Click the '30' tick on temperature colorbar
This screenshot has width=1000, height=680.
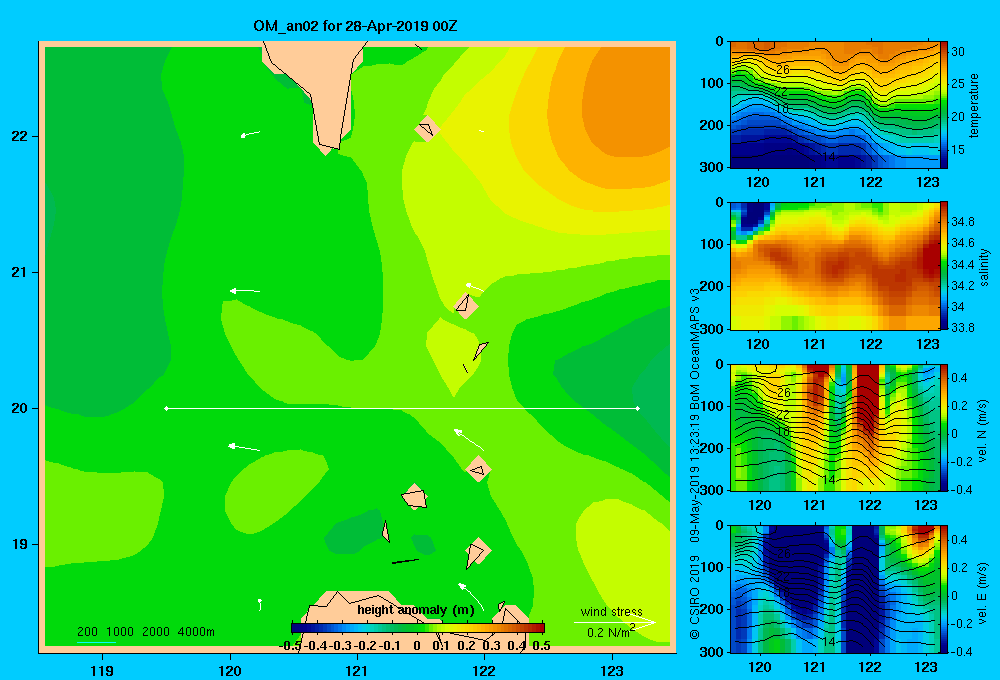click(x=958, y=52)
